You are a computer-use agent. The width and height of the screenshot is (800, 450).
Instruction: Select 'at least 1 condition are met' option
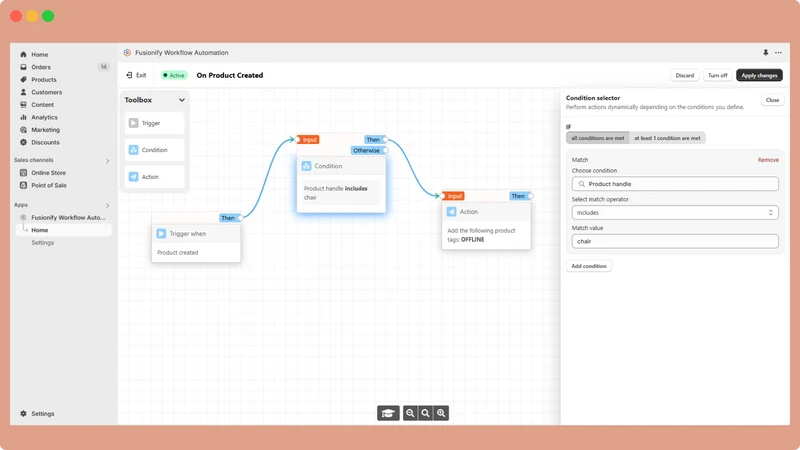(x=667, y=138)
